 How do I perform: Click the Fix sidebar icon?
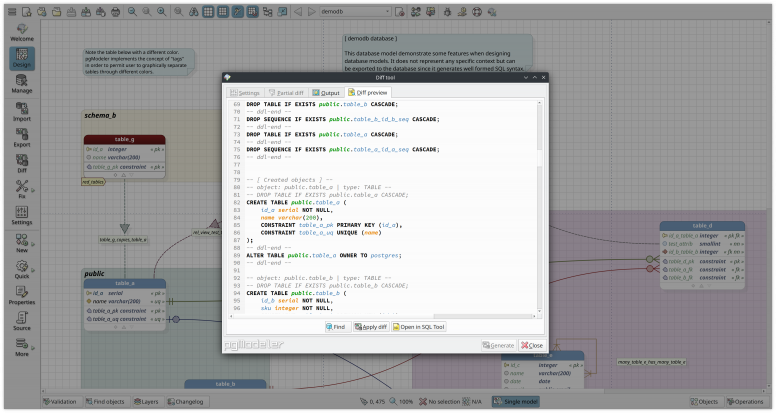tap(22, 189)
